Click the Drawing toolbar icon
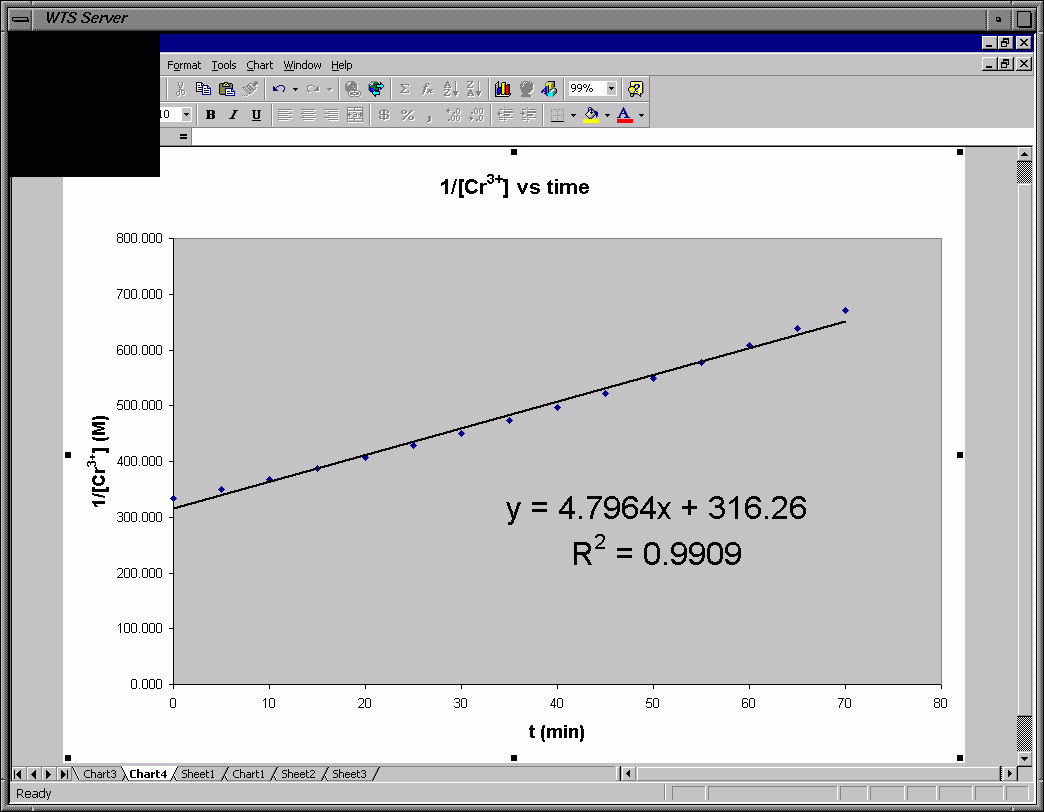Viewport: 1044px width, 812px height. click(x=549, y=89)
